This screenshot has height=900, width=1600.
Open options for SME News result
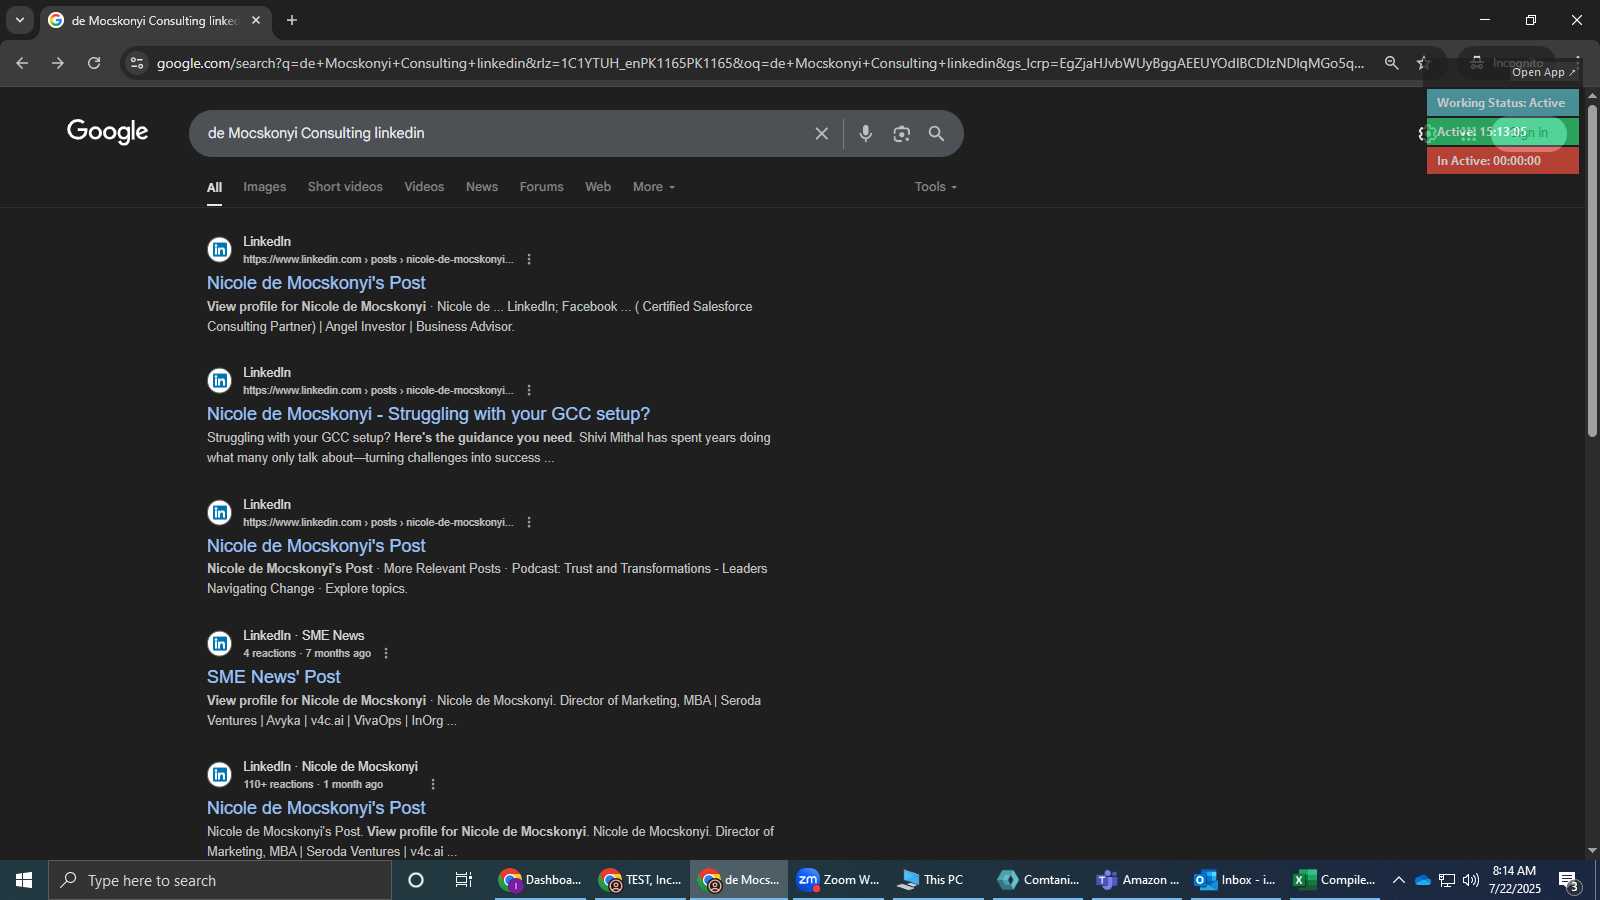pos(386,653)
